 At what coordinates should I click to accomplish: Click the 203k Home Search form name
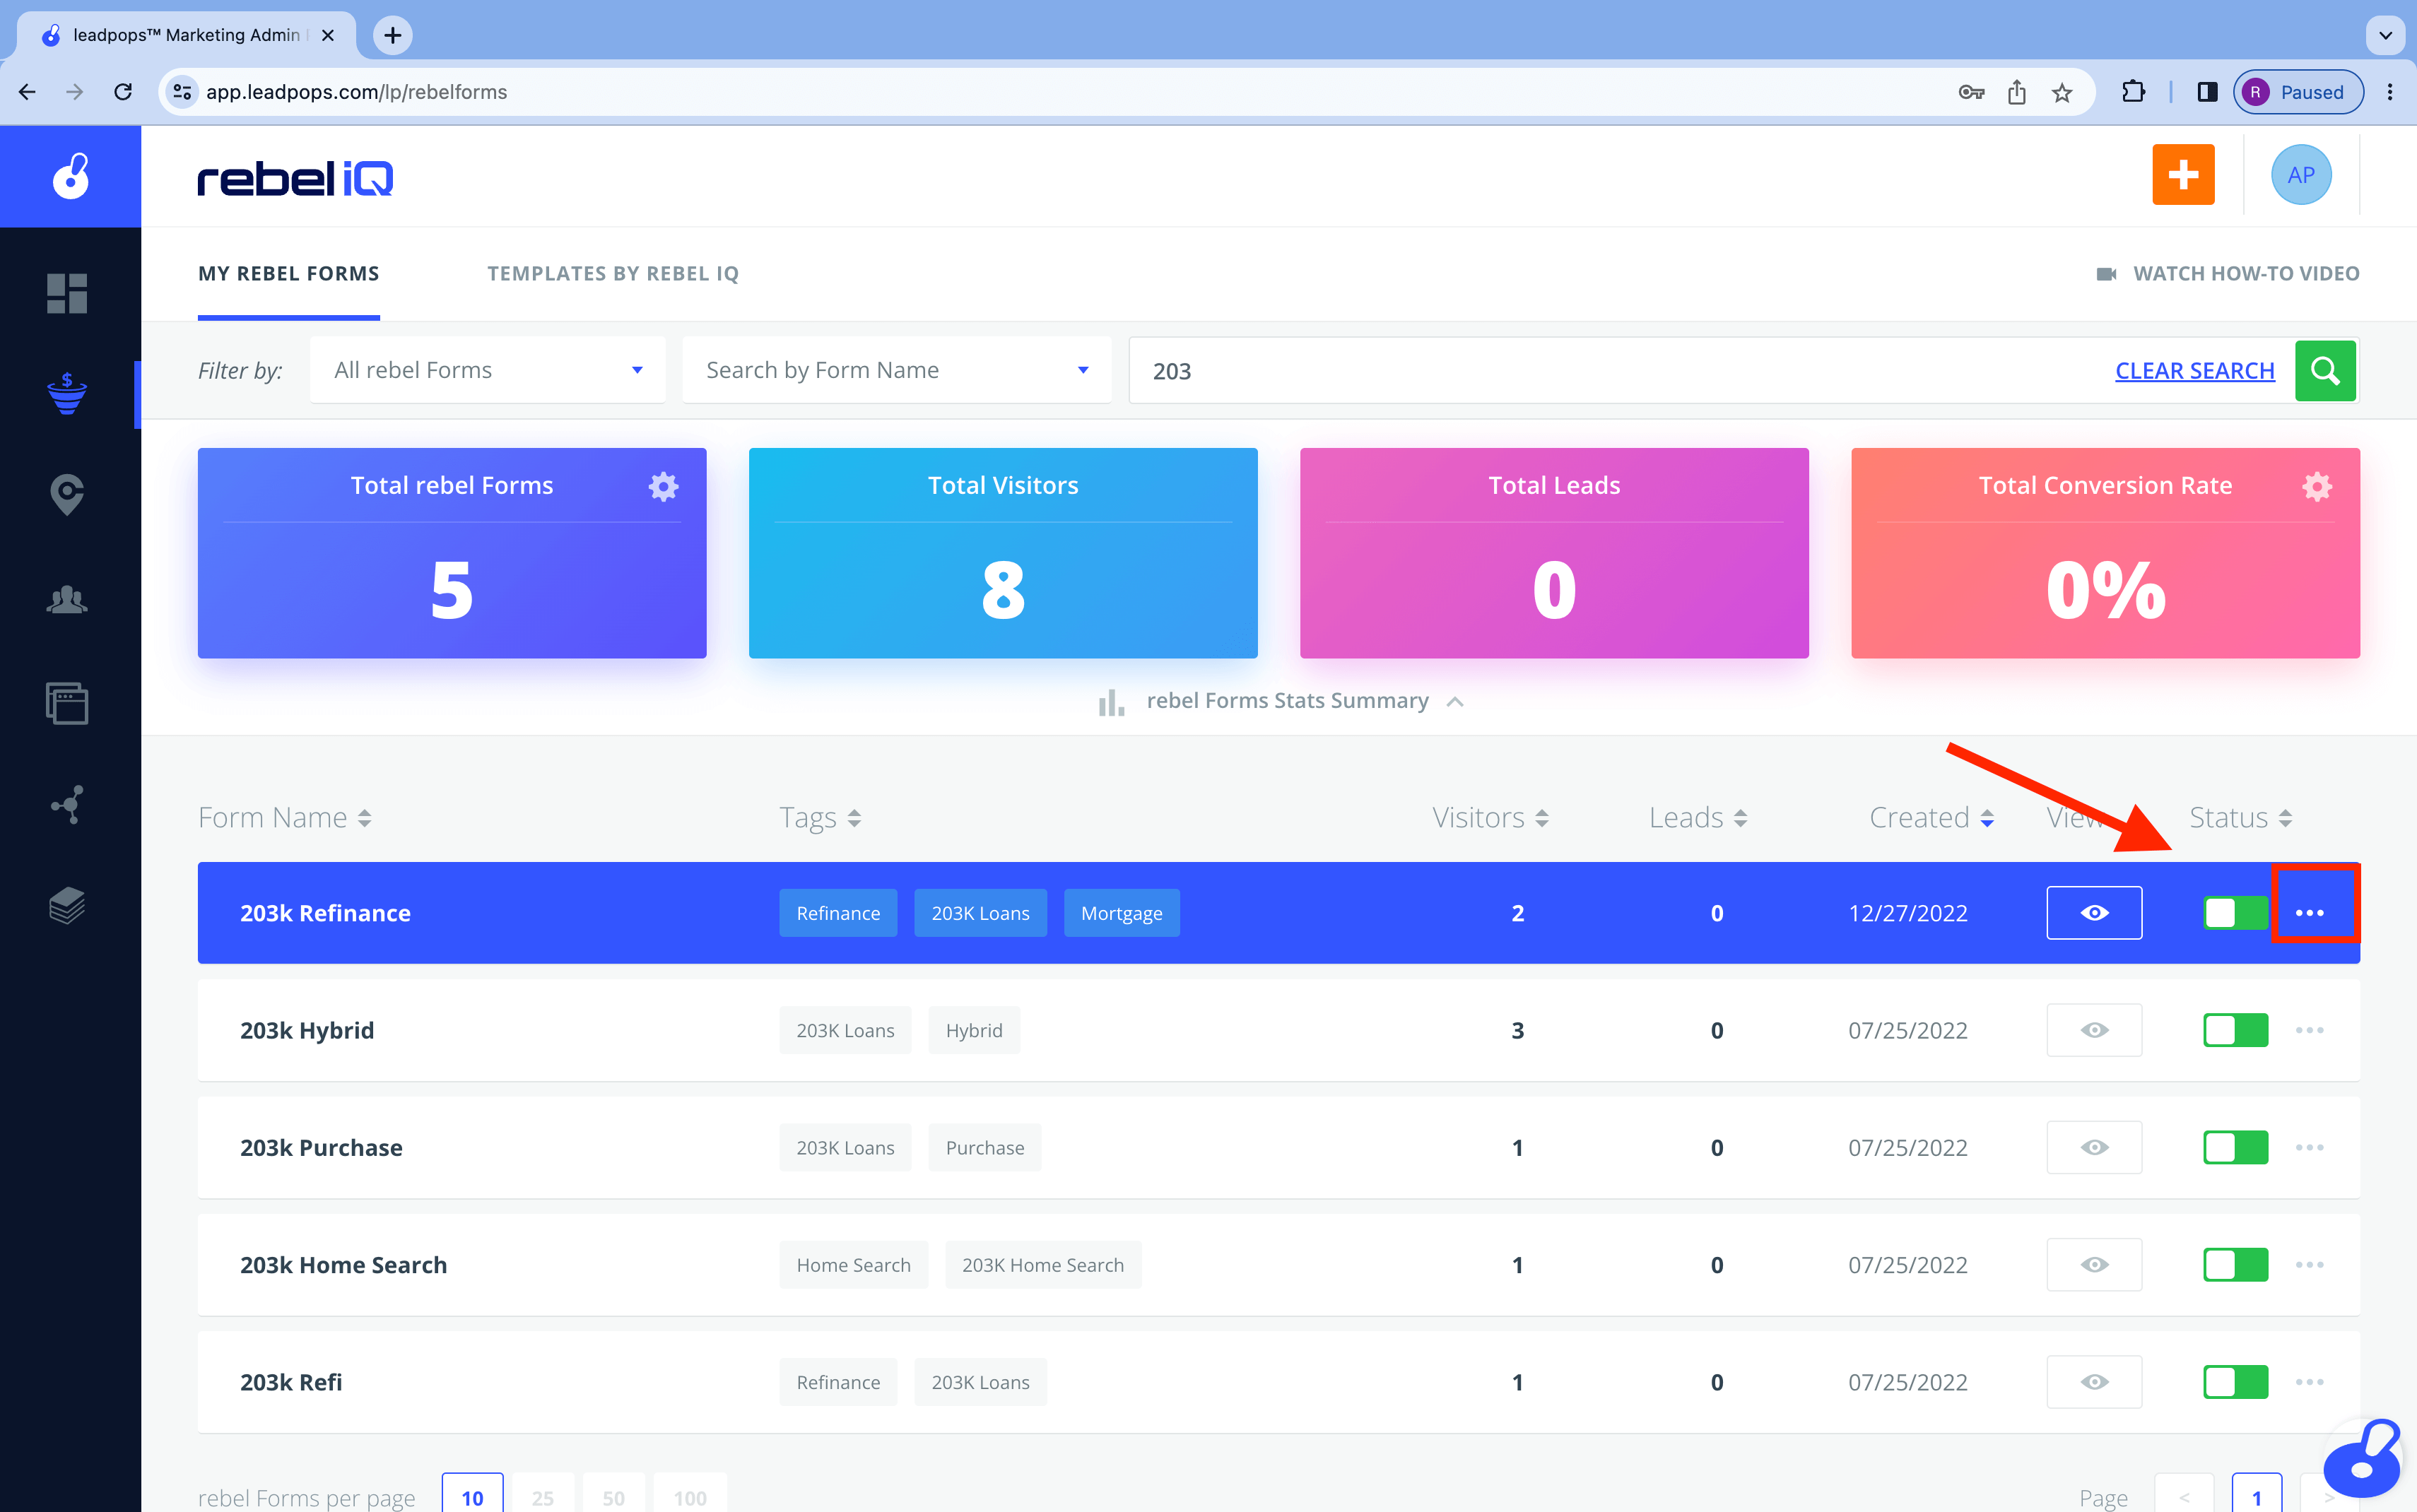[343, 1265]
